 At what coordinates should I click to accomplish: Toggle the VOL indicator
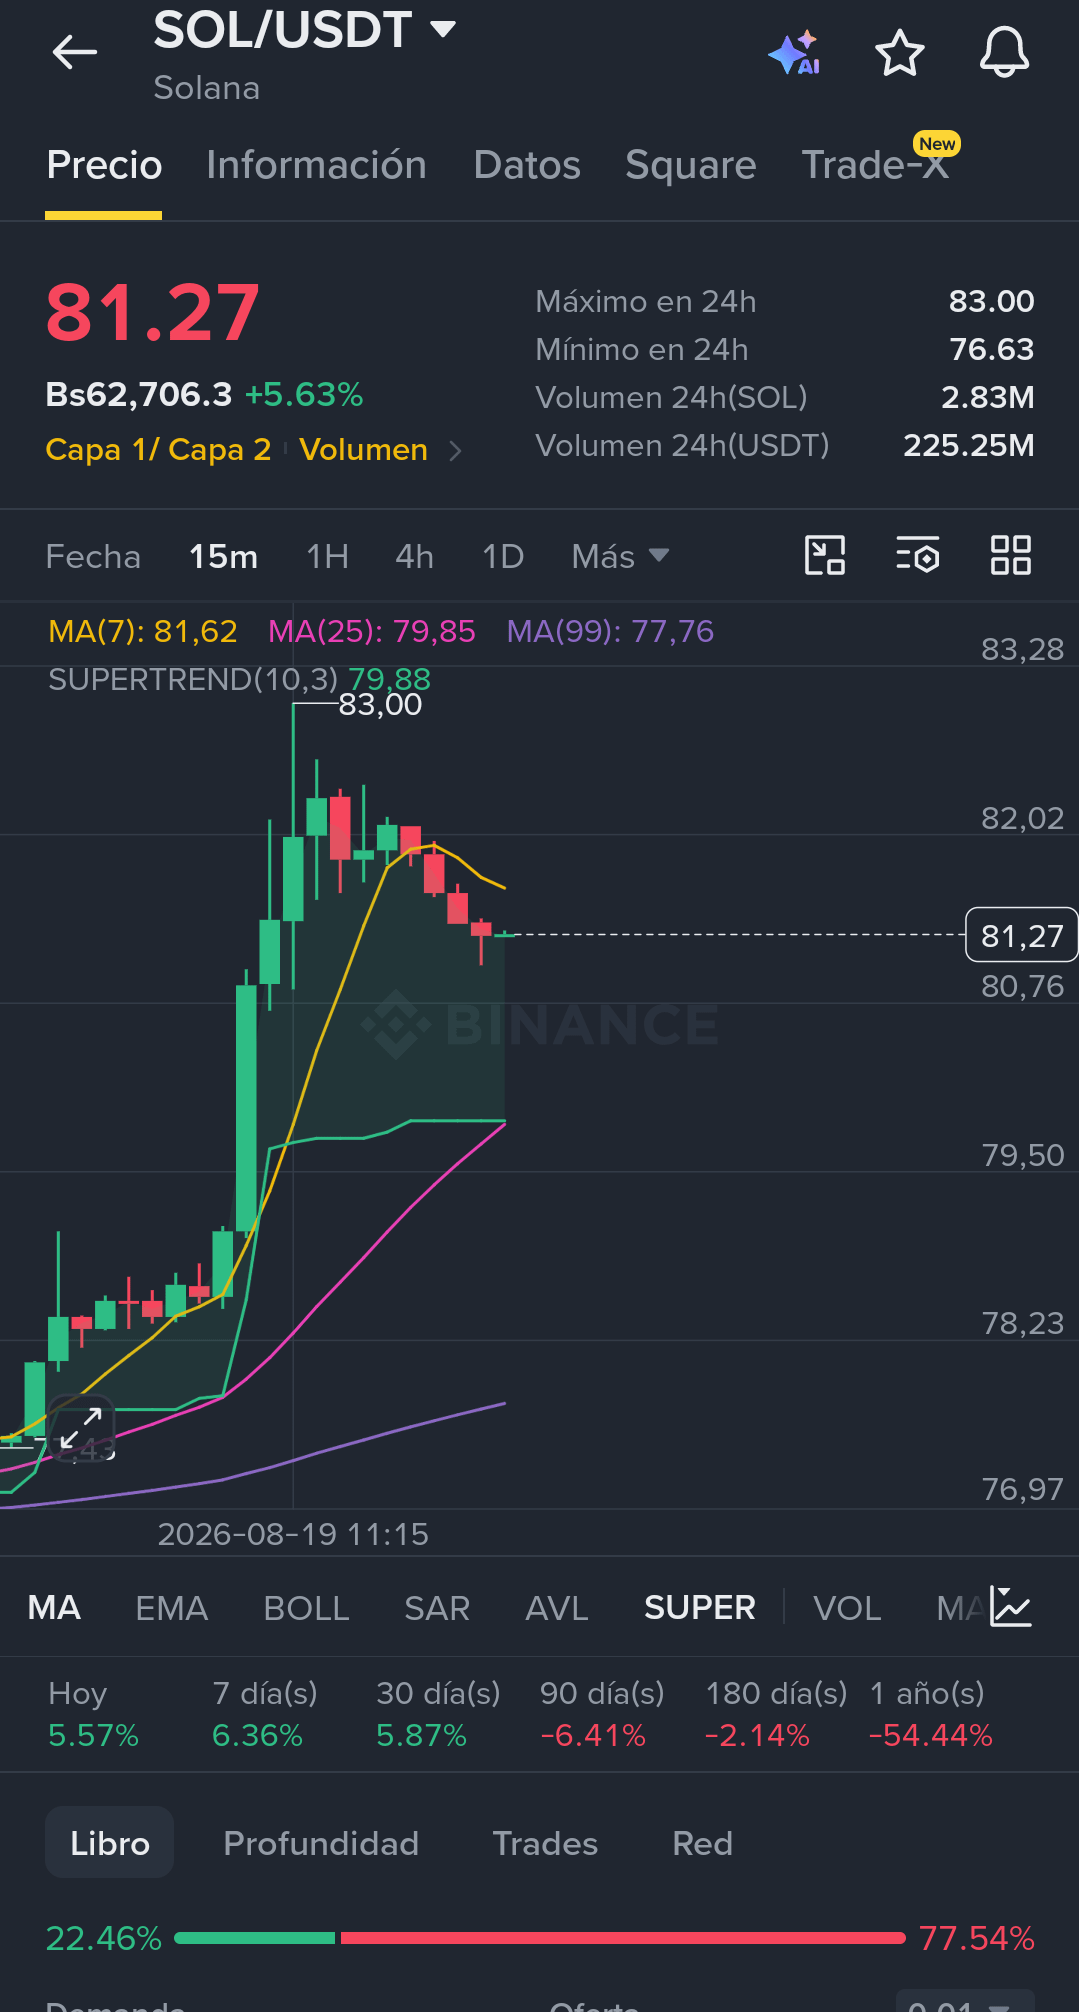pyautogui.click(x=847, y=1607)
